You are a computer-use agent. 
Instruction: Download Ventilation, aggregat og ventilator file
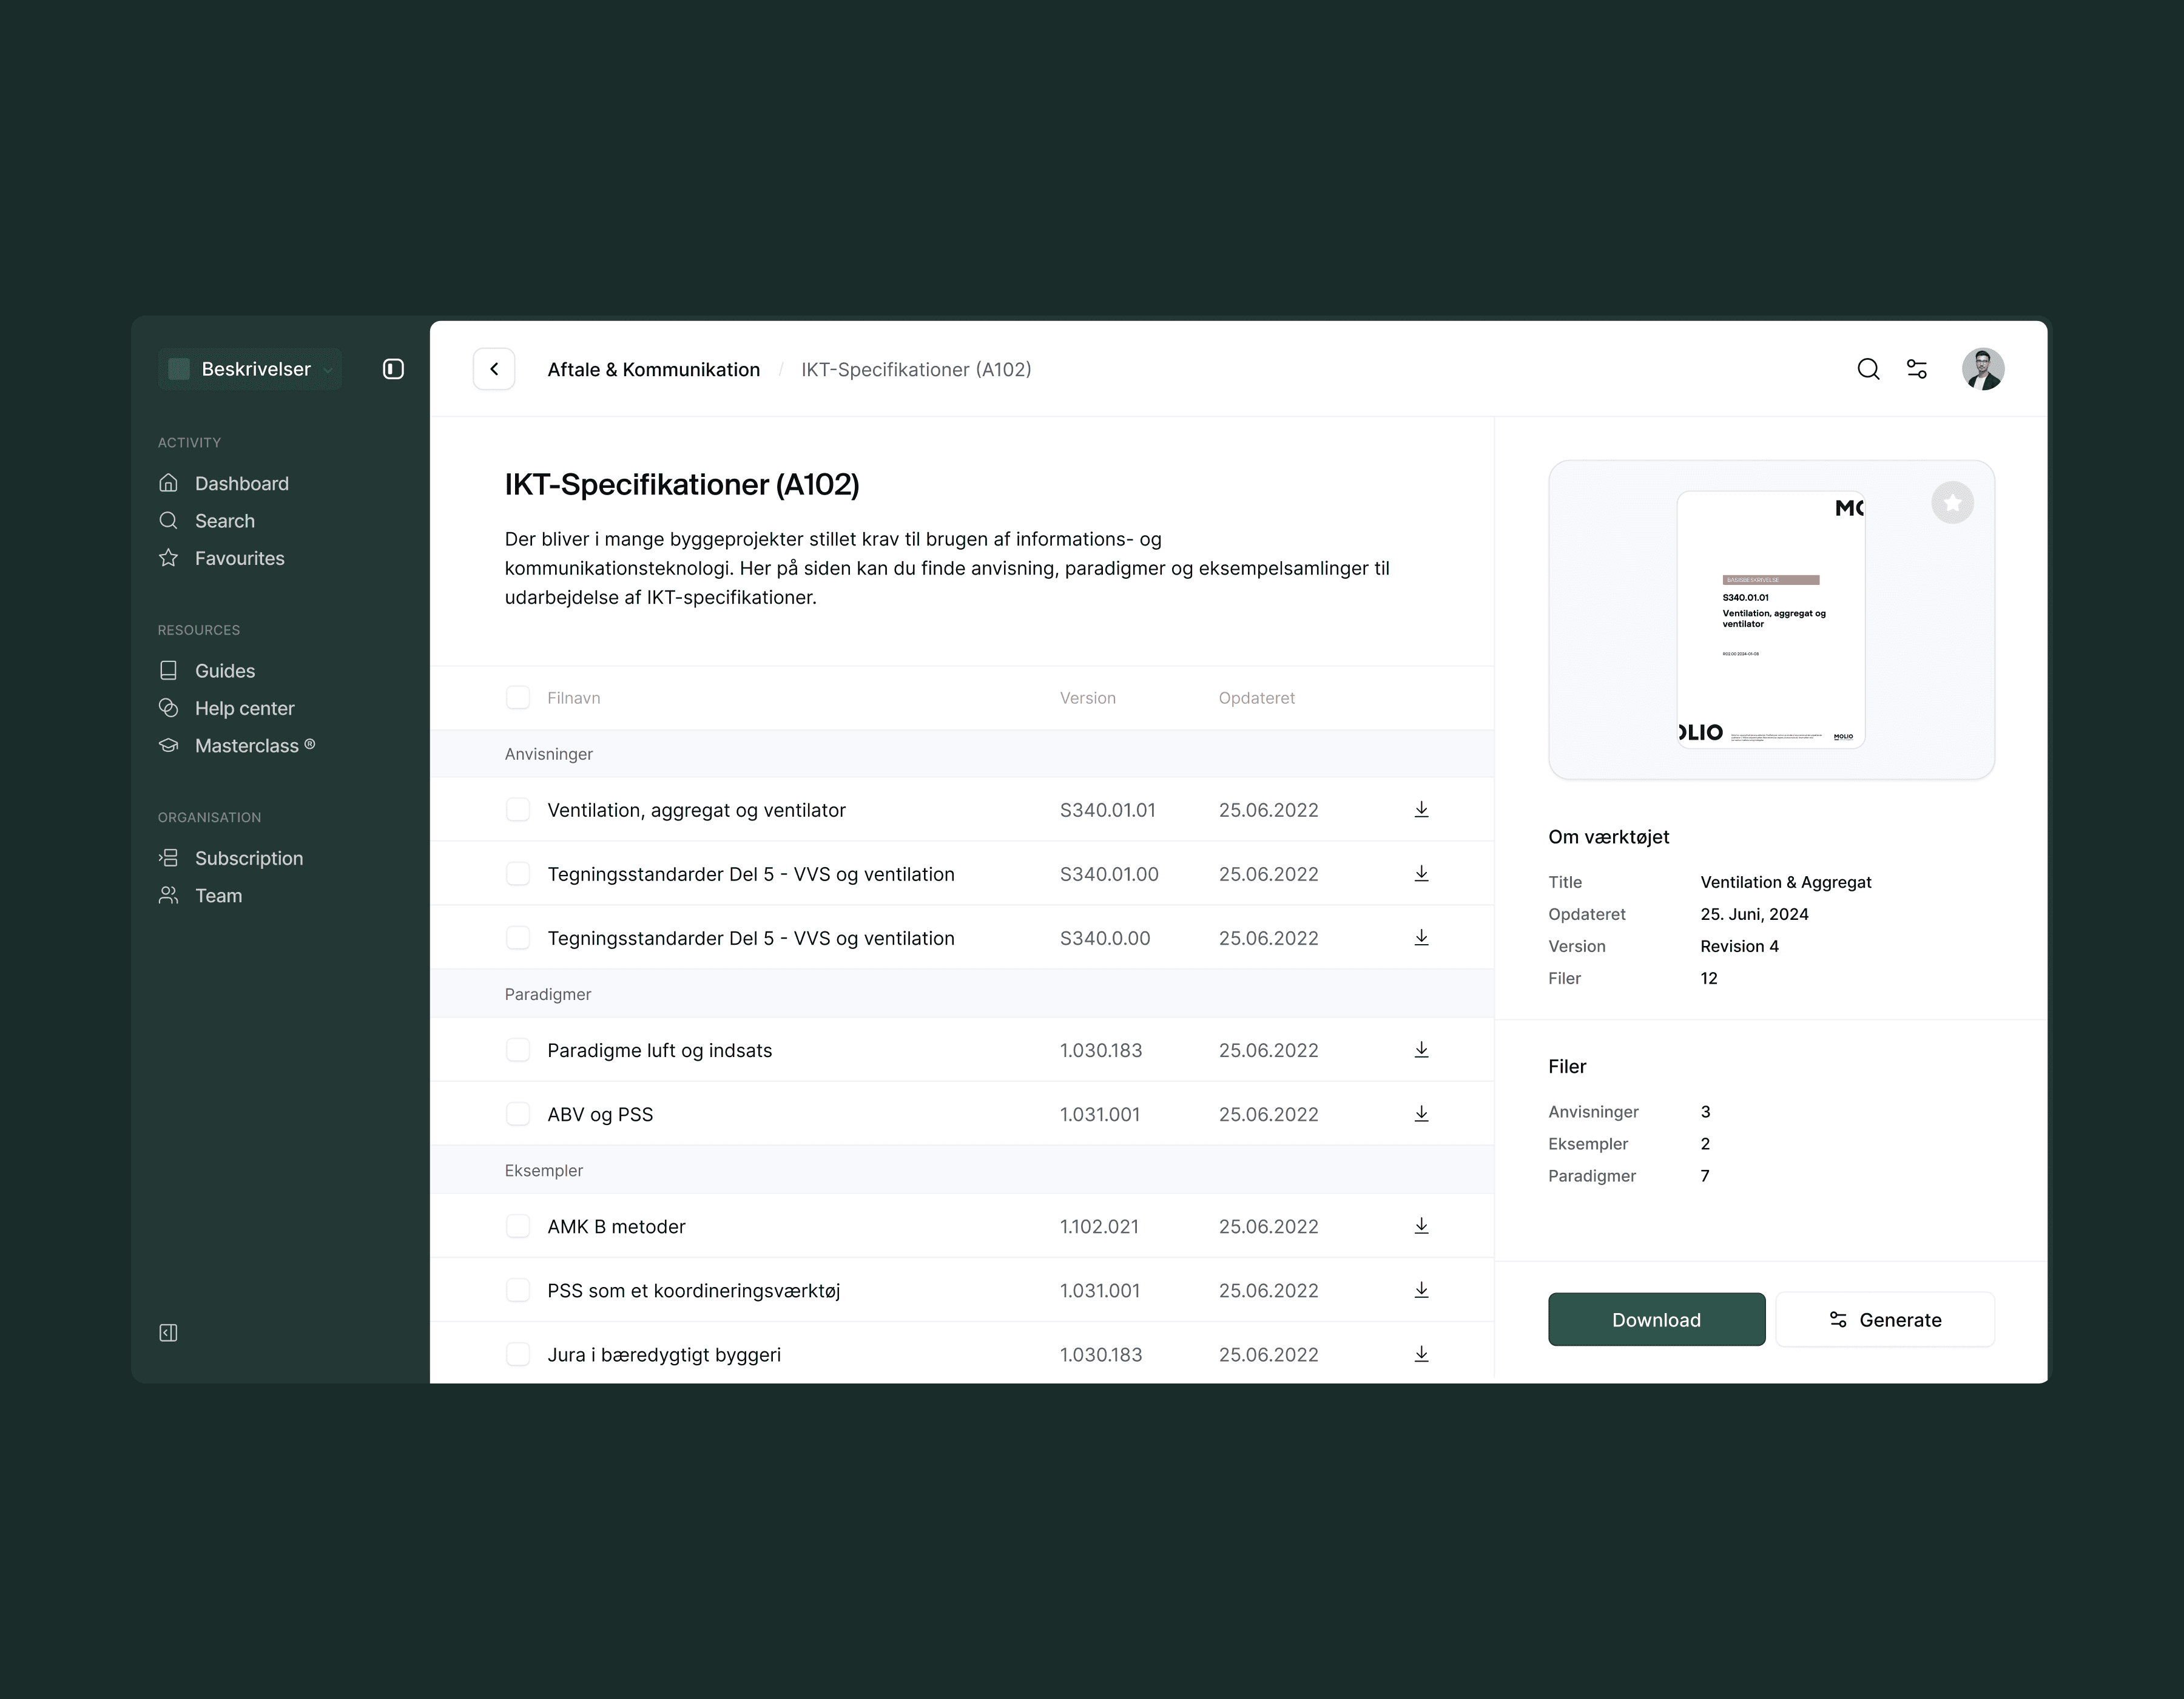tap(1421, 810)
